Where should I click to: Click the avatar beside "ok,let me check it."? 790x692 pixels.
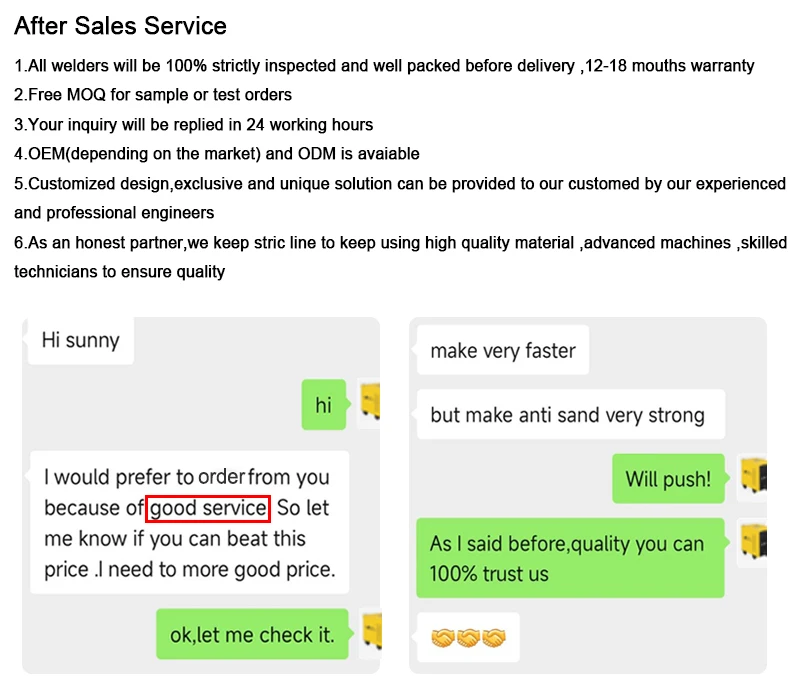pos(371,633)
